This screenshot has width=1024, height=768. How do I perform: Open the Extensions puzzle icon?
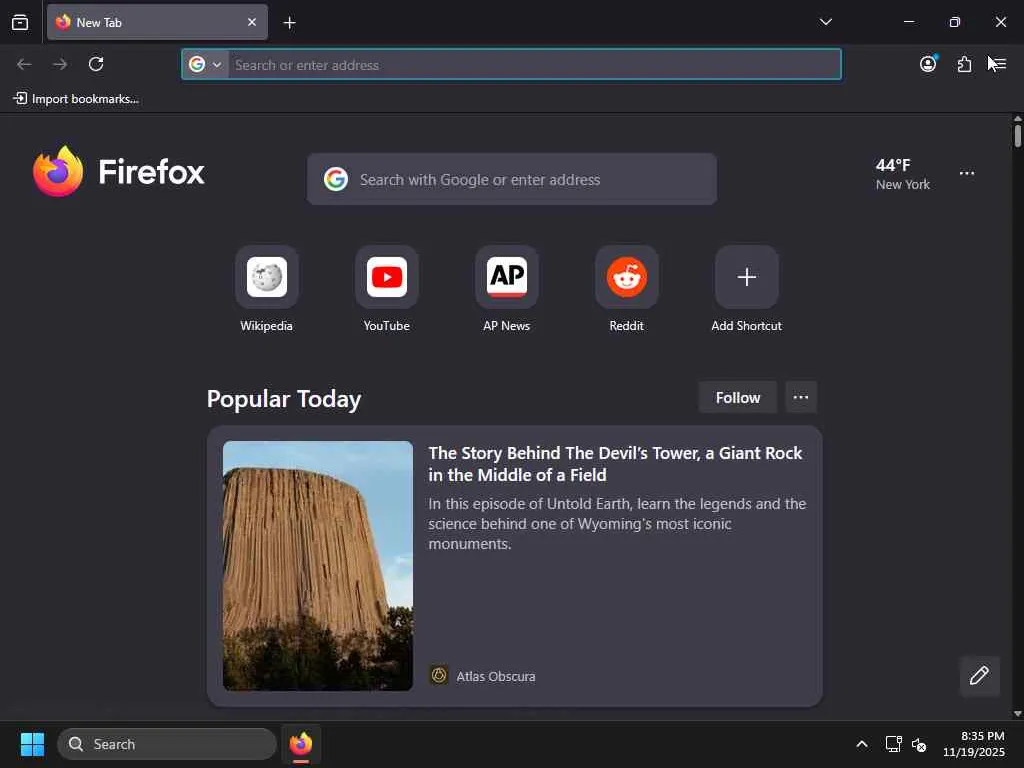coord(964,64)
